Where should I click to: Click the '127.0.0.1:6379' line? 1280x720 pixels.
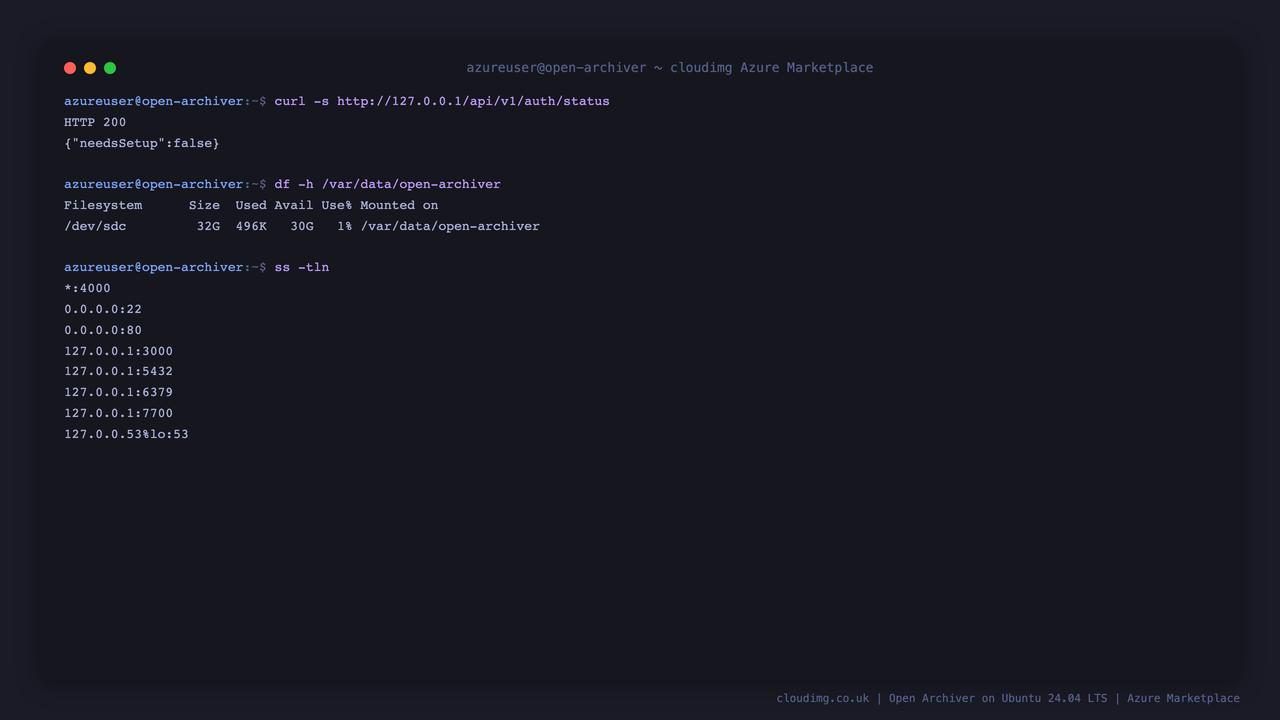(119, 392)
